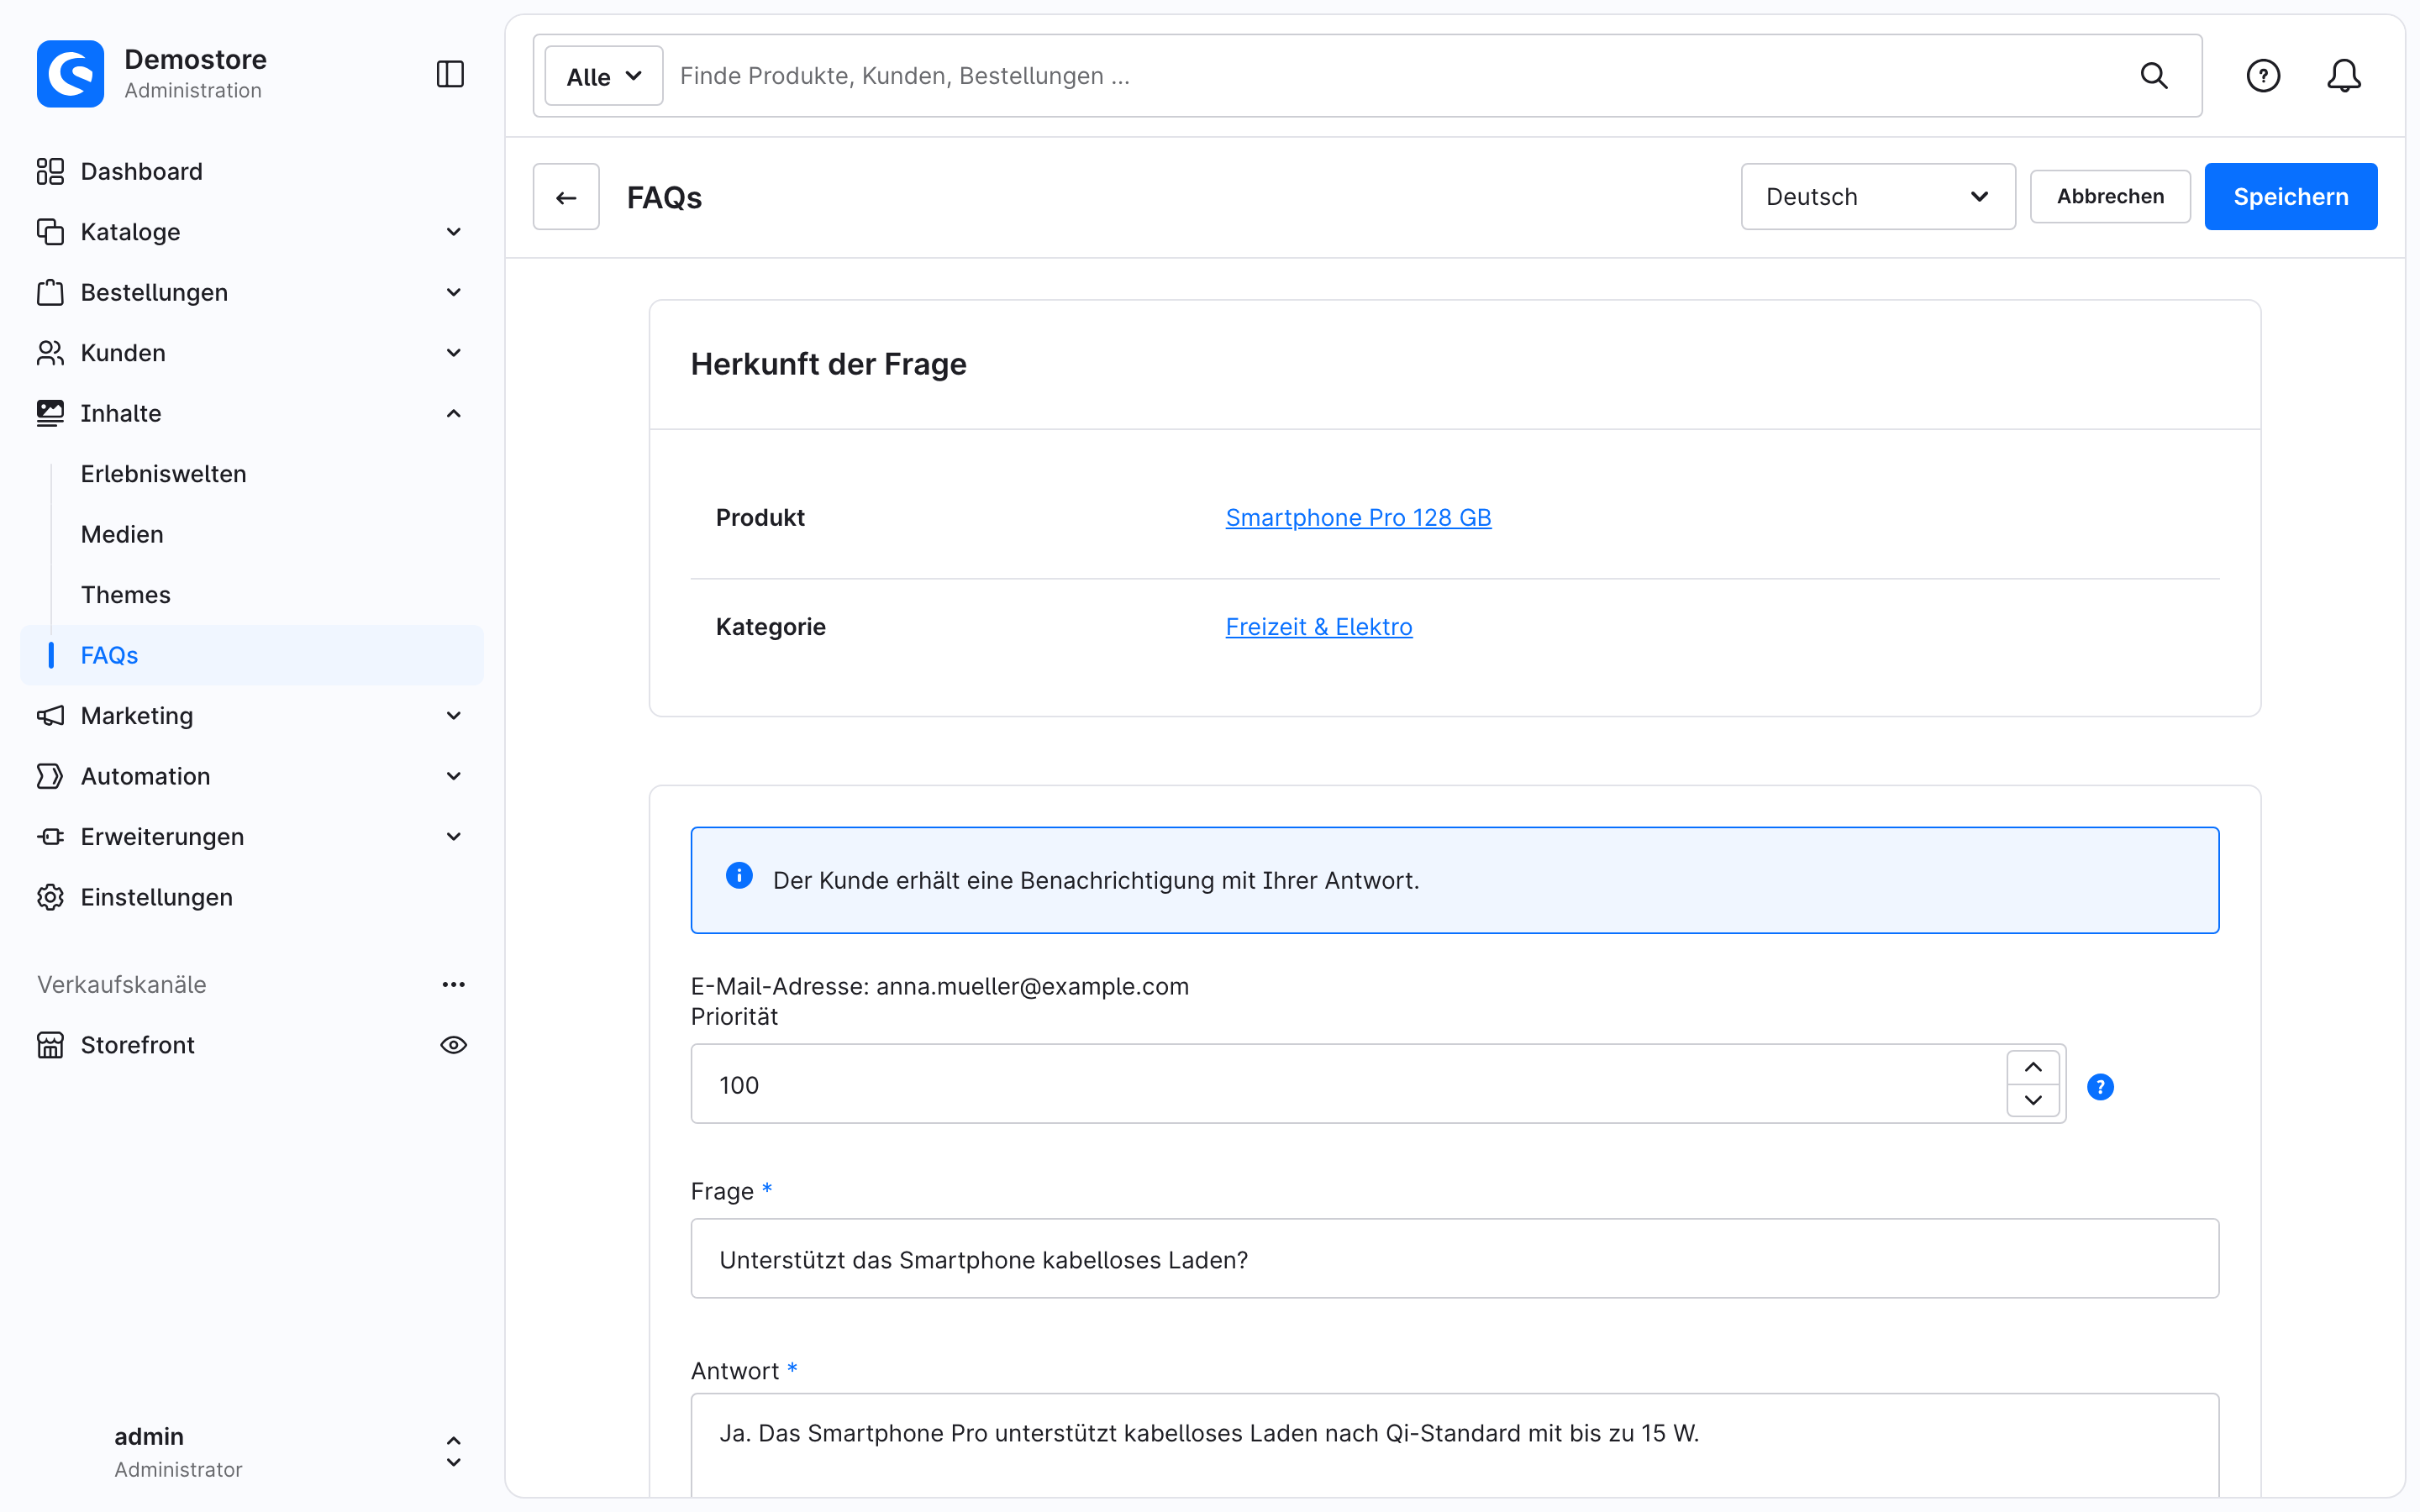Click the info icon in notification banner
The width and height of the screenshot is (2420, 1512).
[739, 876]
